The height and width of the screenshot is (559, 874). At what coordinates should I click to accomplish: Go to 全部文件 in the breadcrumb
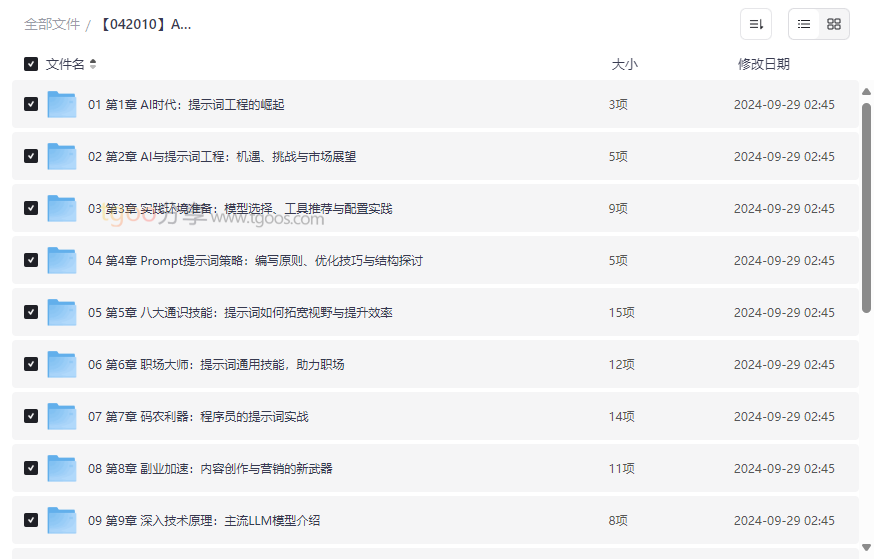pyautogui.click(x=52, y=24)
